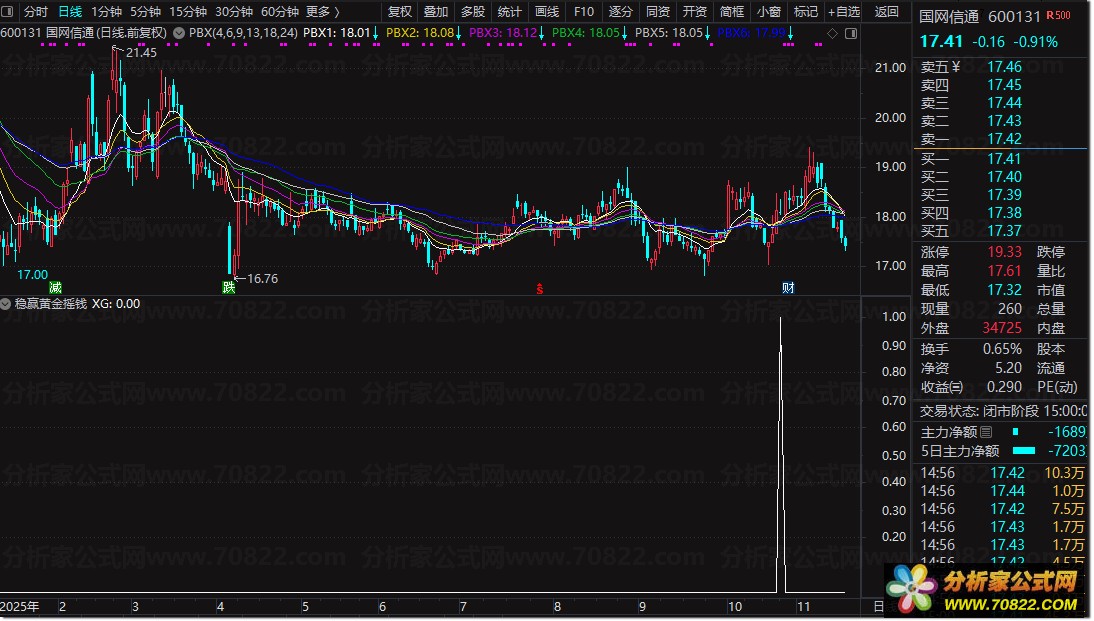Click the R500 badge beside stock code
This screenshot has height=621, width=1094.
pyautogui.click(x=1058, y=15)
